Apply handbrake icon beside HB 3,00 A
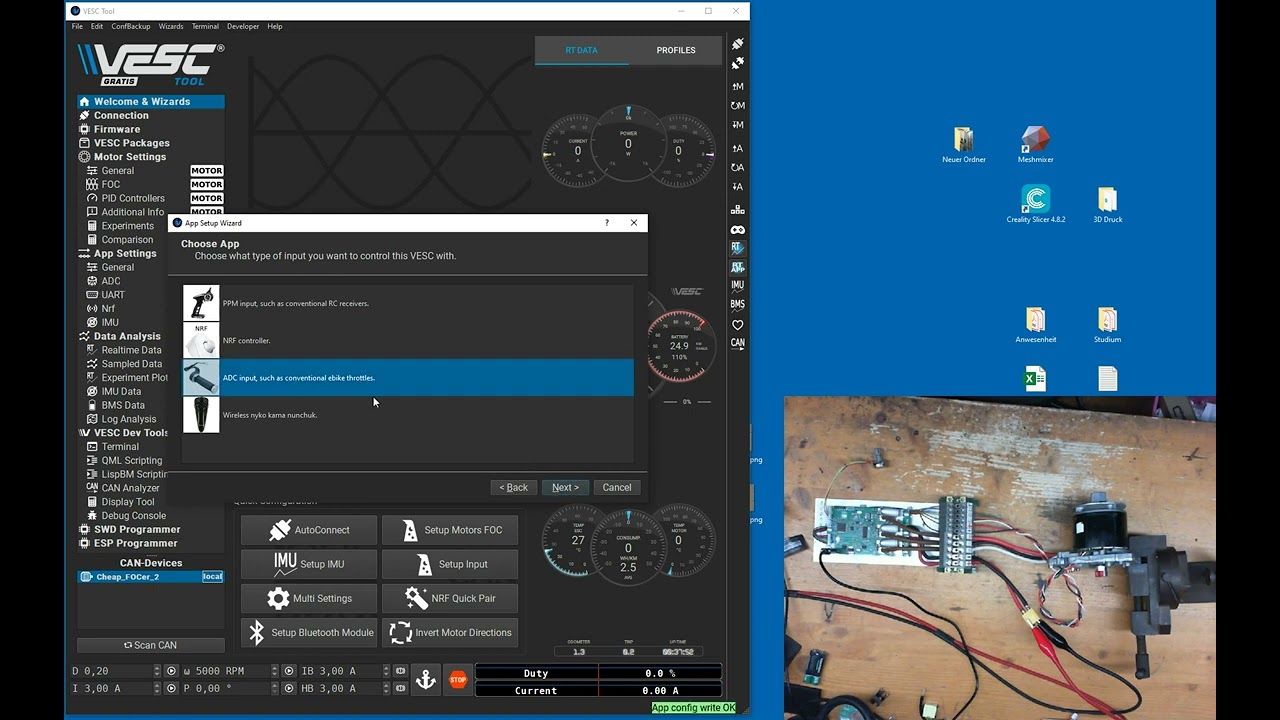1280x720 pixels. tap(401, 689)
